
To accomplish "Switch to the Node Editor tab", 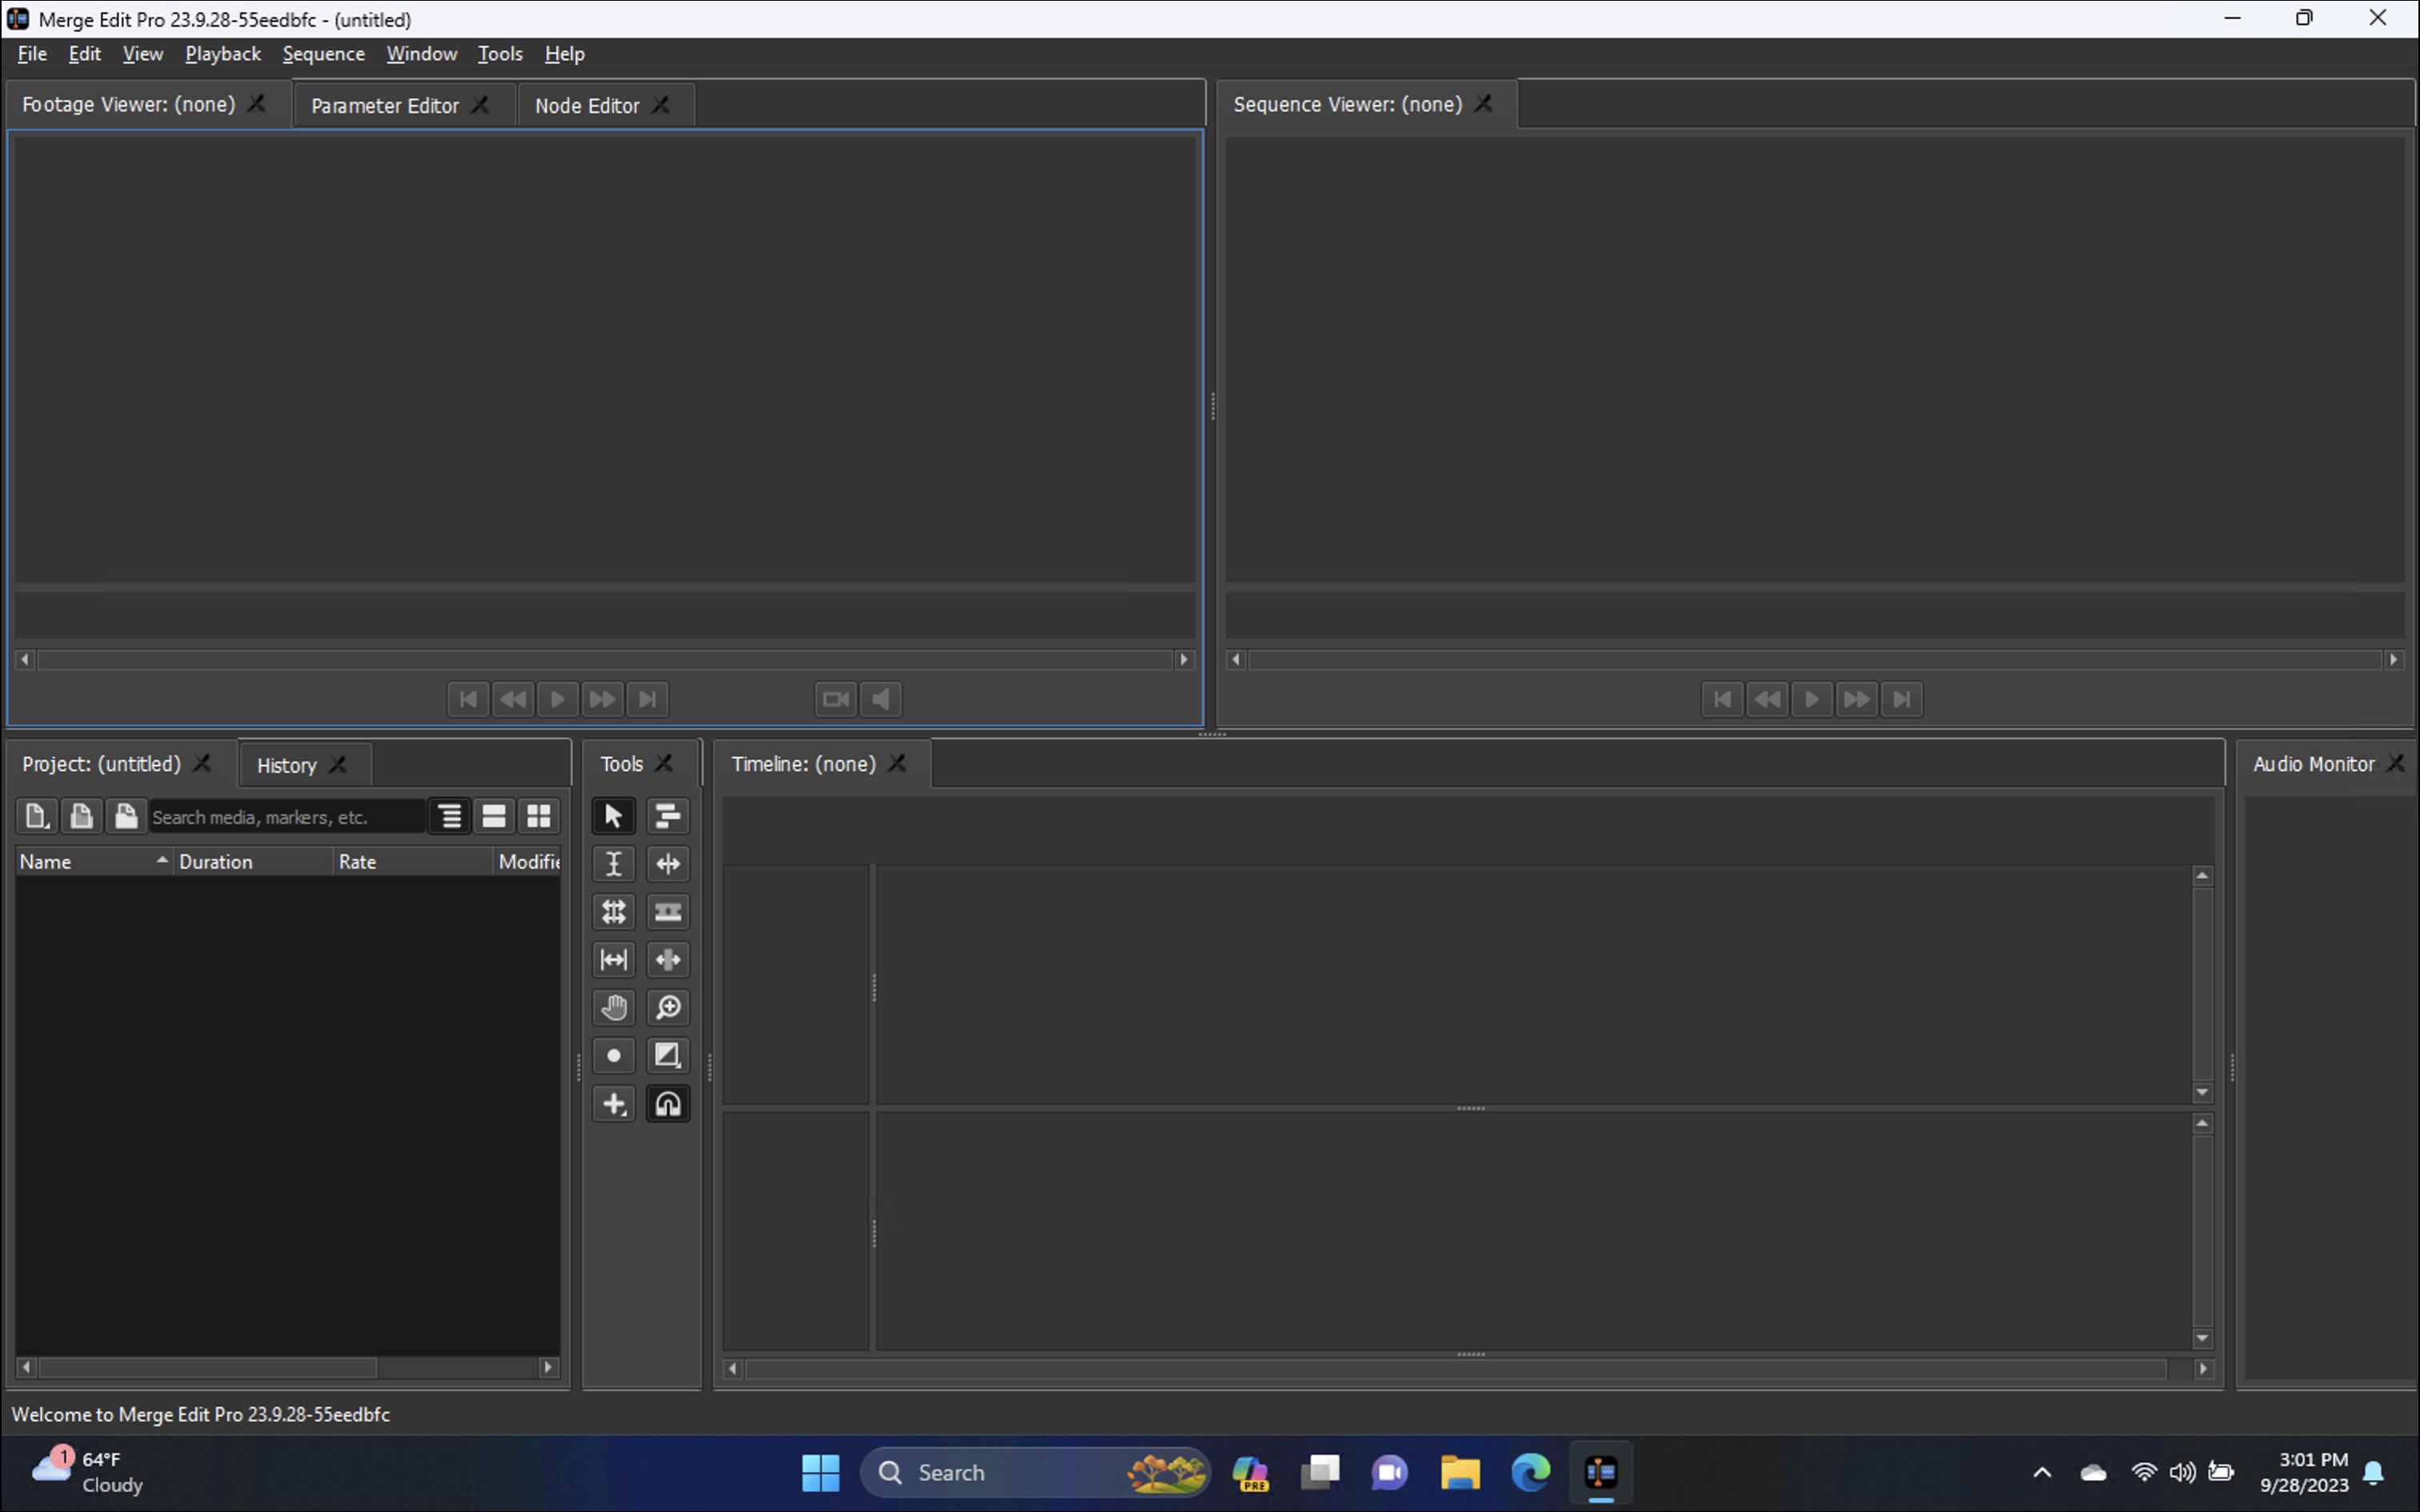I will pyautogui.click(x=587, y=105).
